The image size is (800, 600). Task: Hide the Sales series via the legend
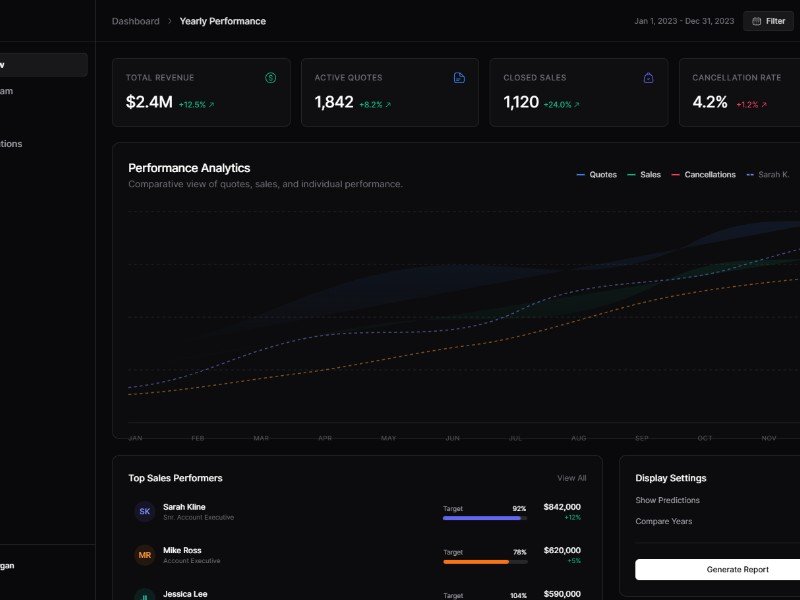(x=644, y=175)
